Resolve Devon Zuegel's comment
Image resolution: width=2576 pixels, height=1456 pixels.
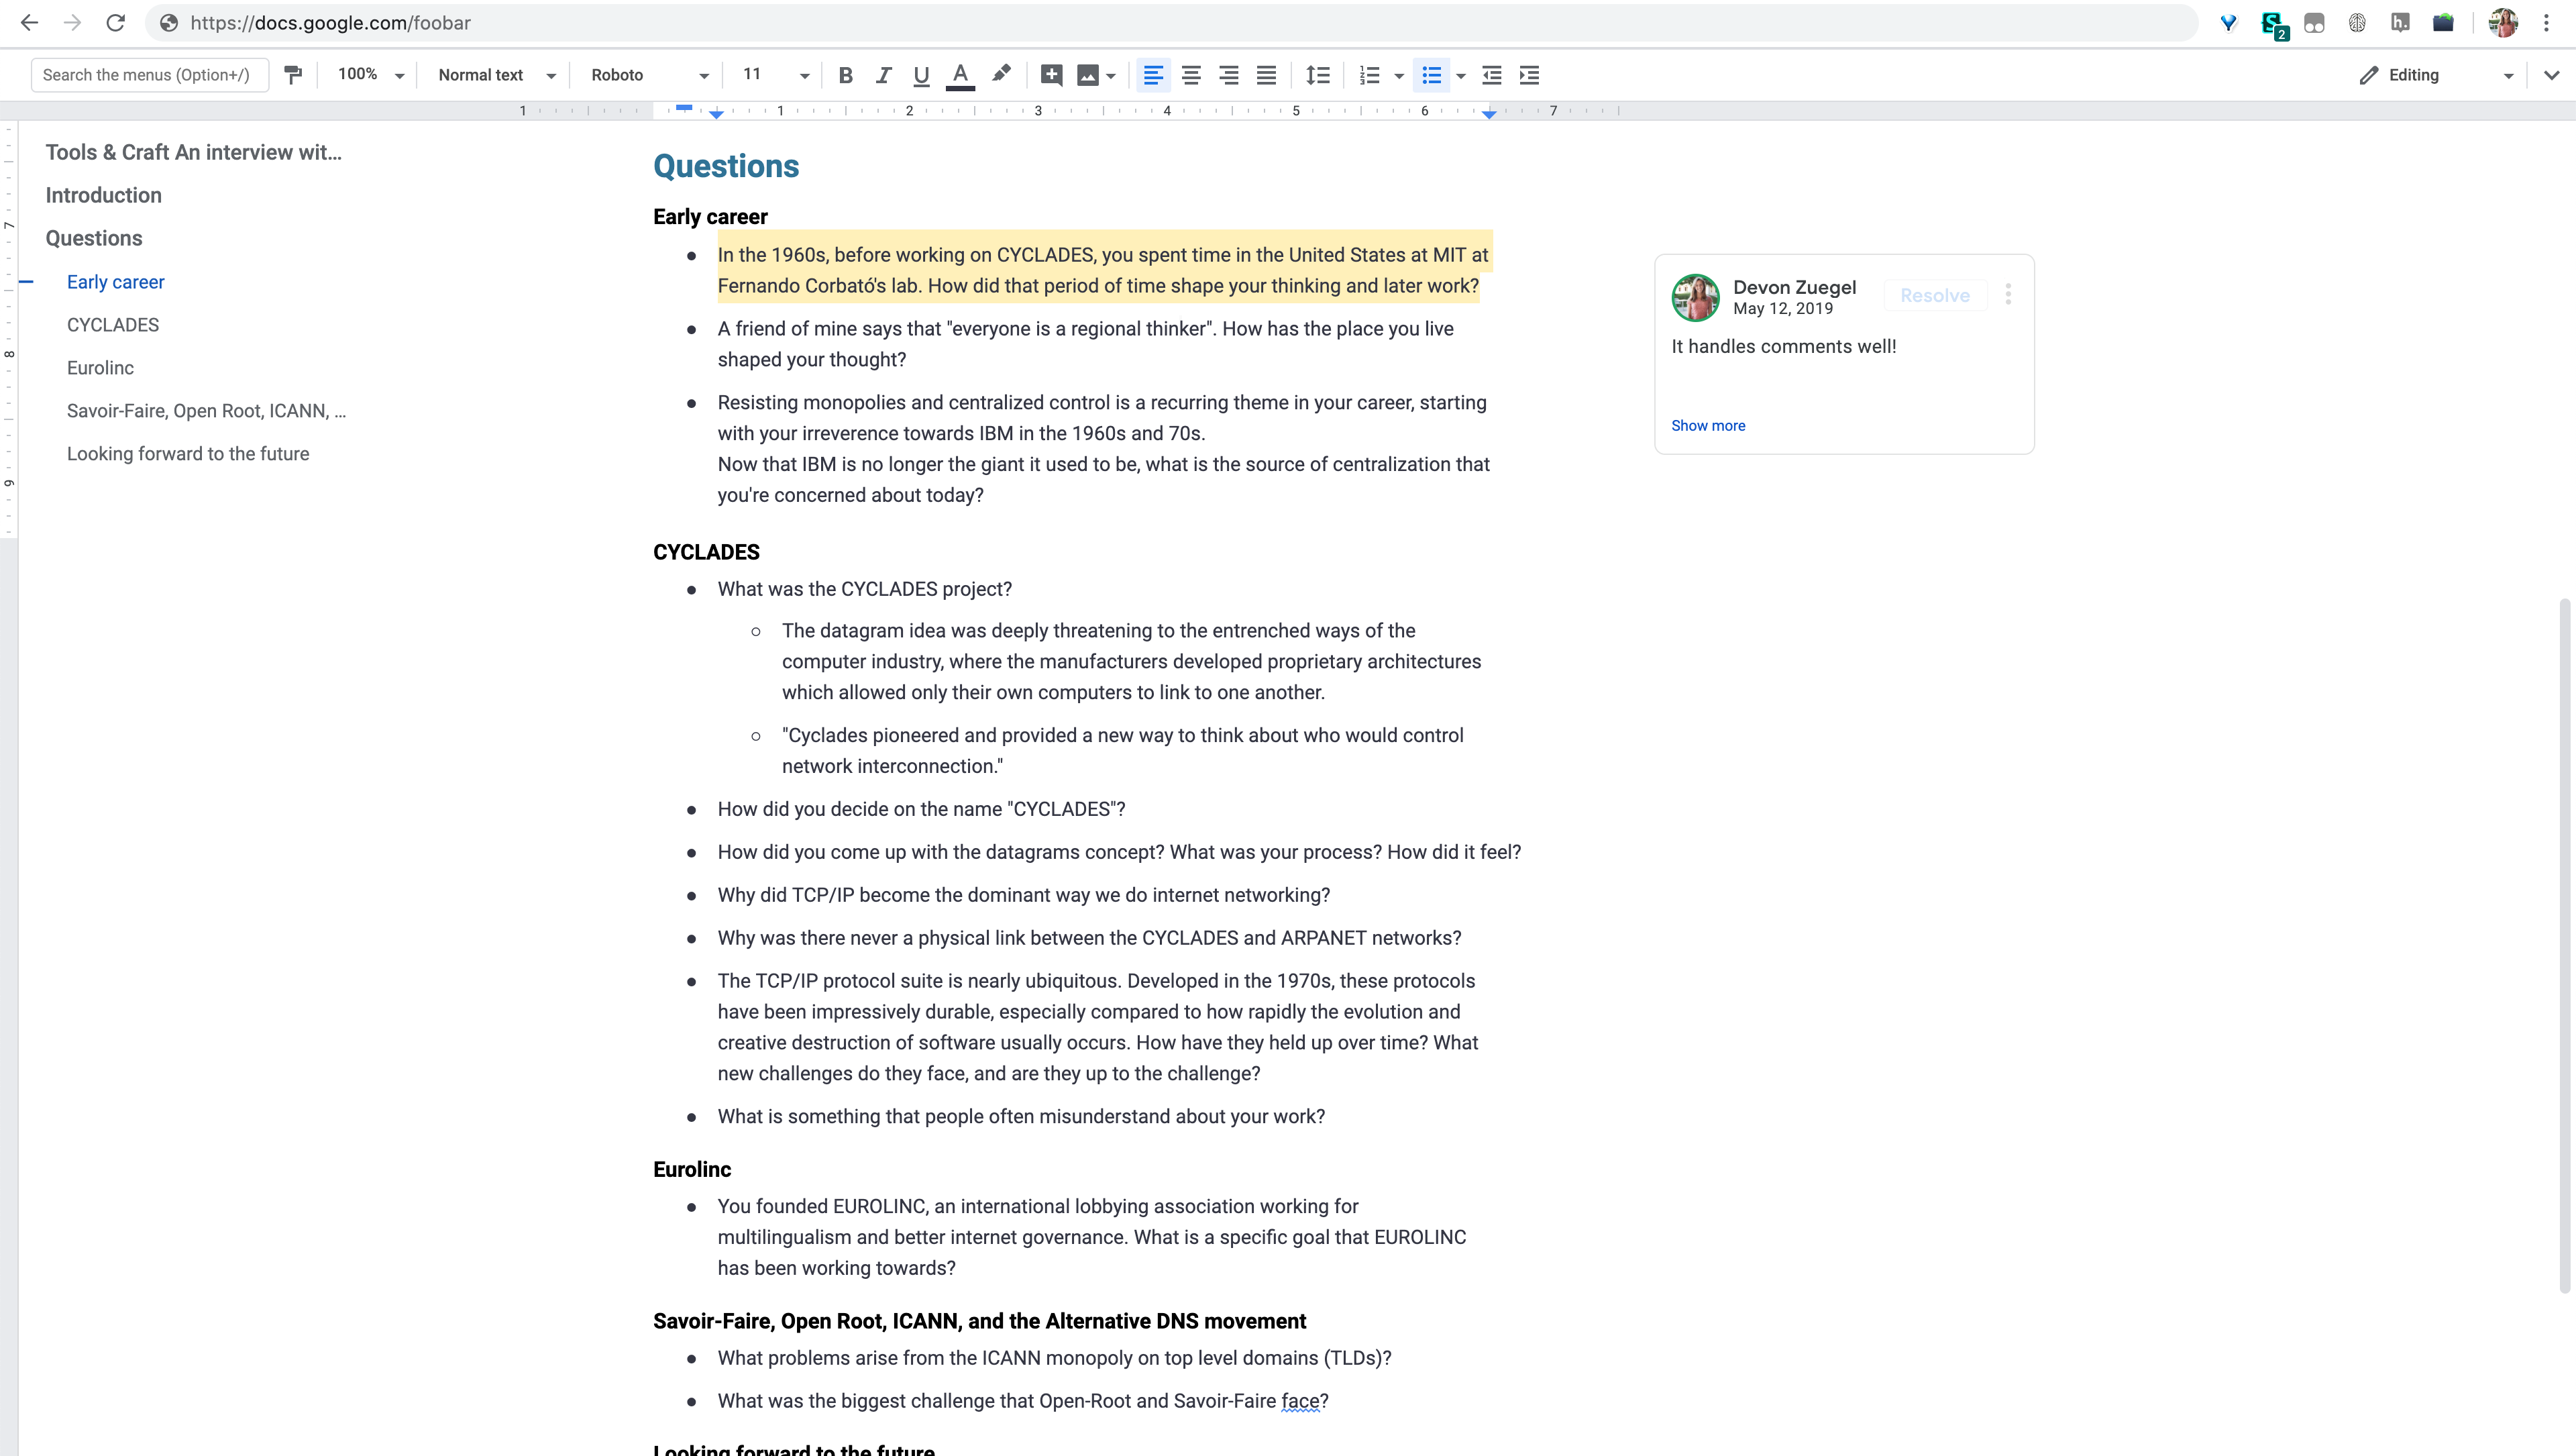click(x=1934, y=295)
